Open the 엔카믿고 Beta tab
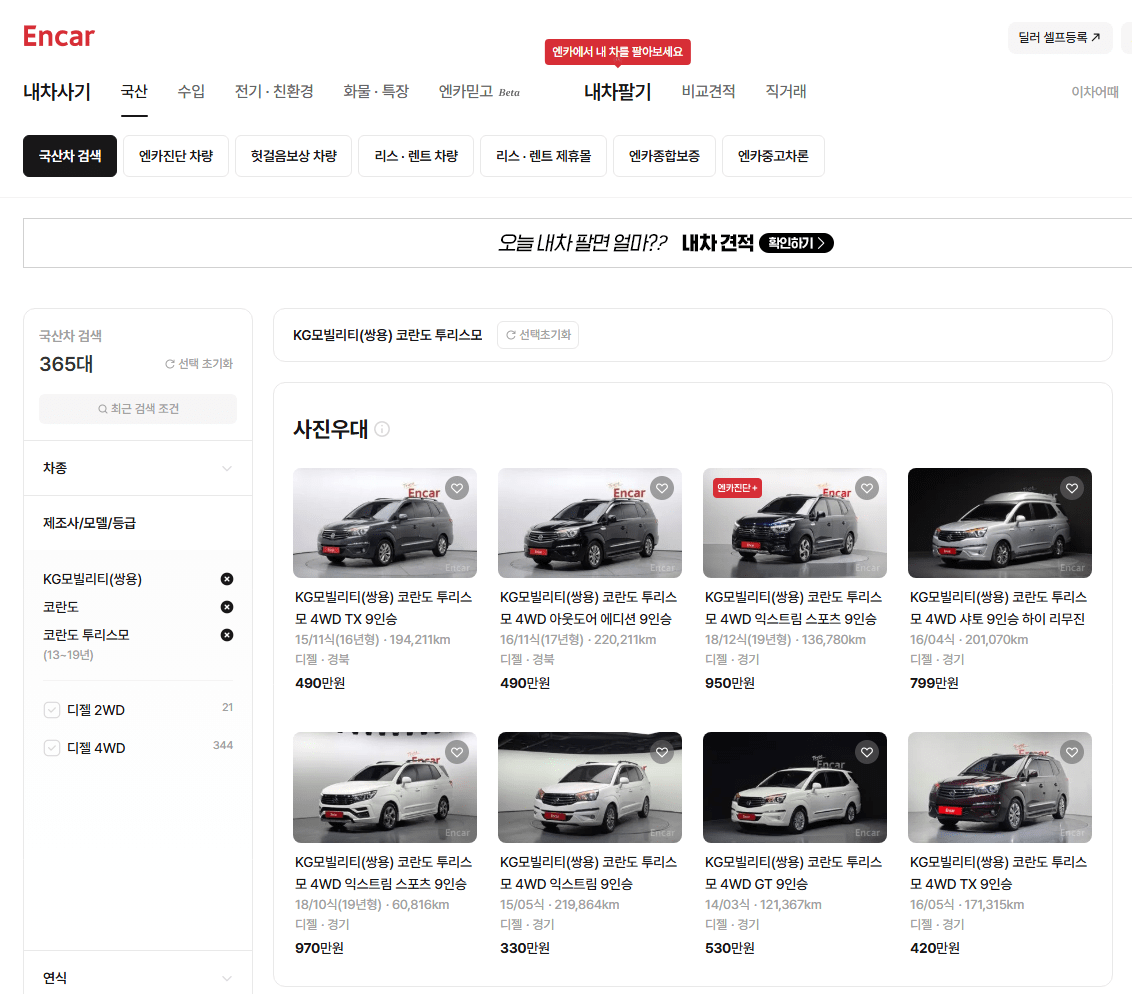The image size is (1132, 994). pyautogui.click(x=479, y=92)
